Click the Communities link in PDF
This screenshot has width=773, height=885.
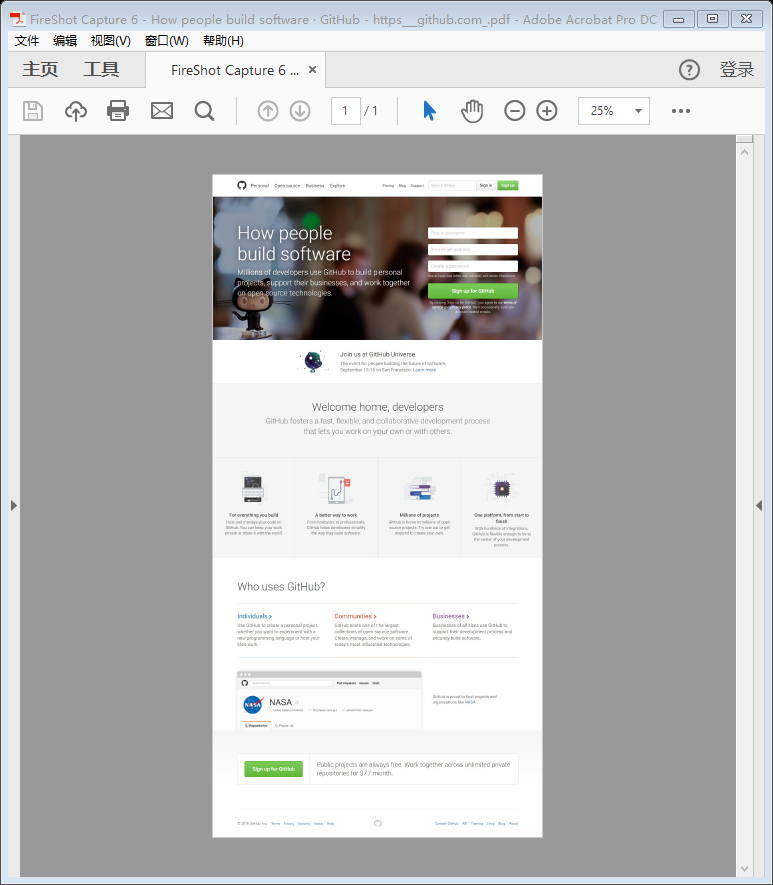click(355, 616)
